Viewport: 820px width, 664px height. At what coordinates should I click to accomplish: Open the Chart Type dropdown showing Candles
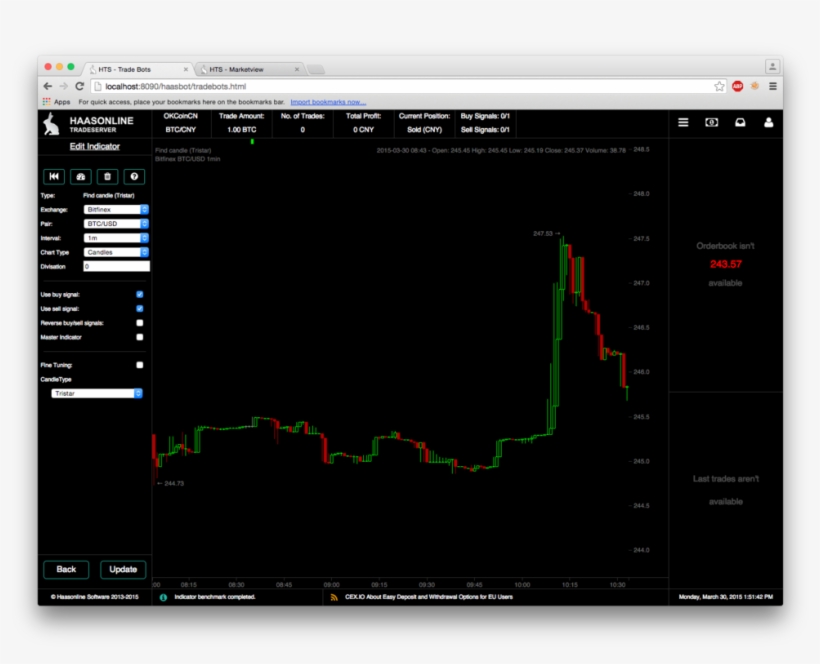[116, 252]
